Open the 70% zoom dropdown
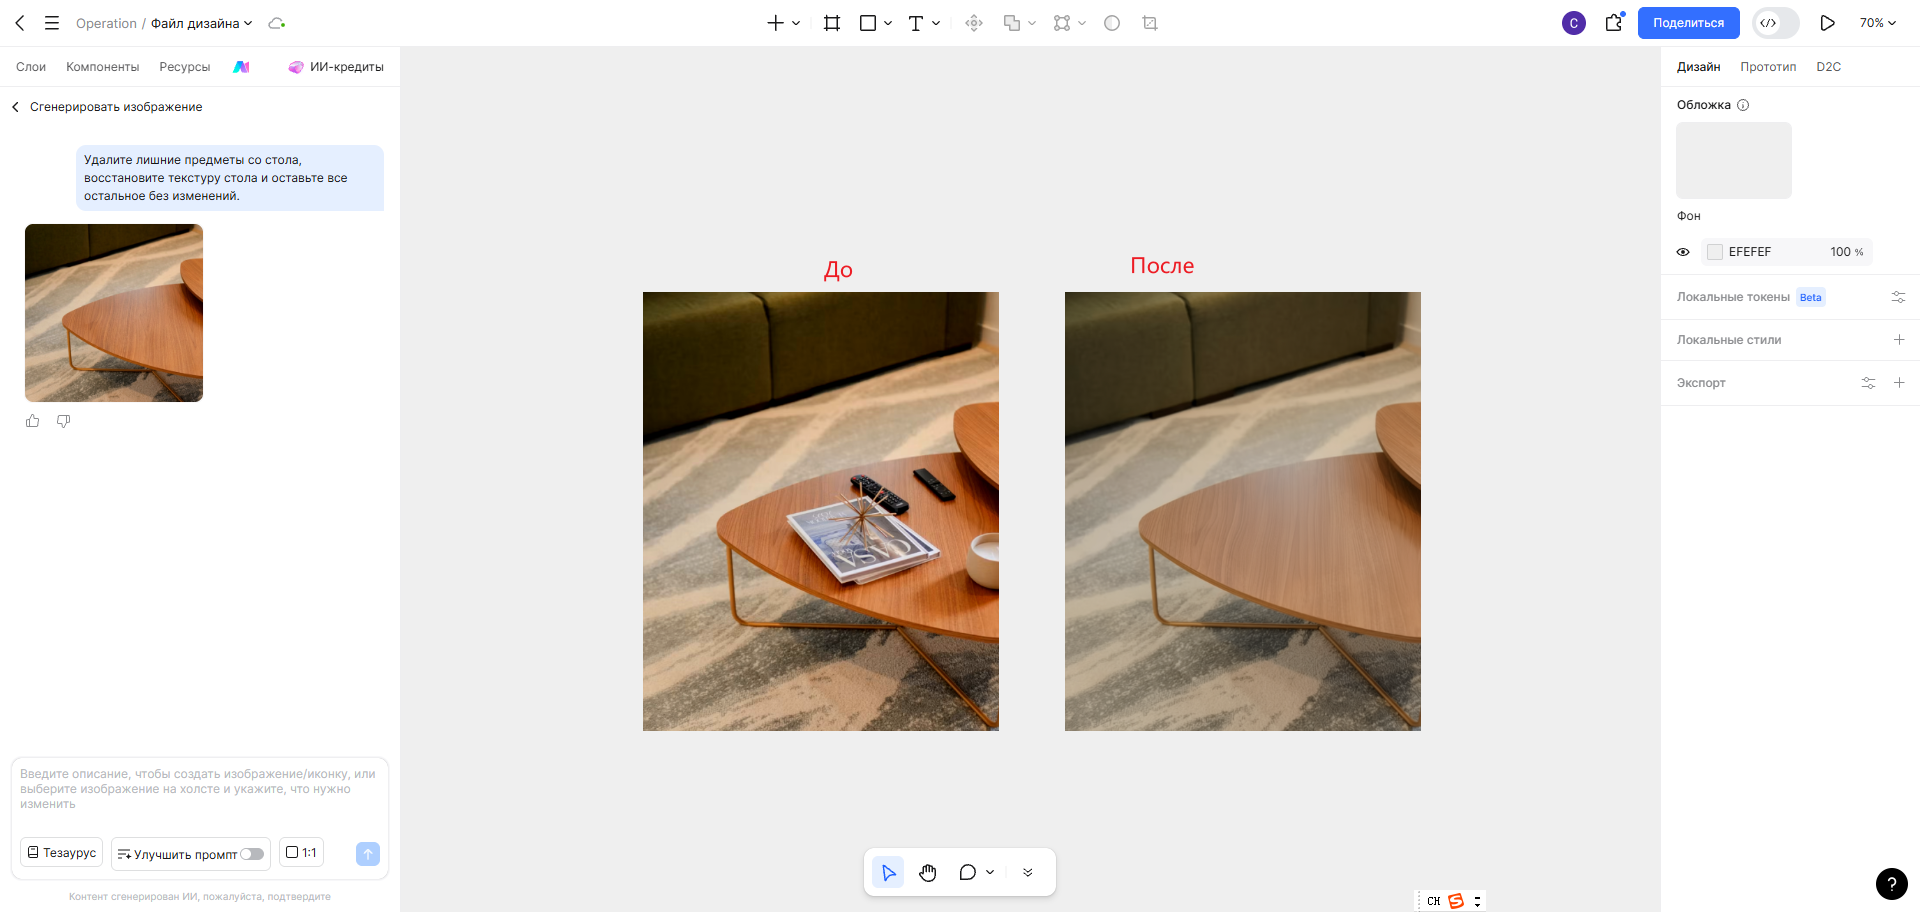 coord(1878,23)
